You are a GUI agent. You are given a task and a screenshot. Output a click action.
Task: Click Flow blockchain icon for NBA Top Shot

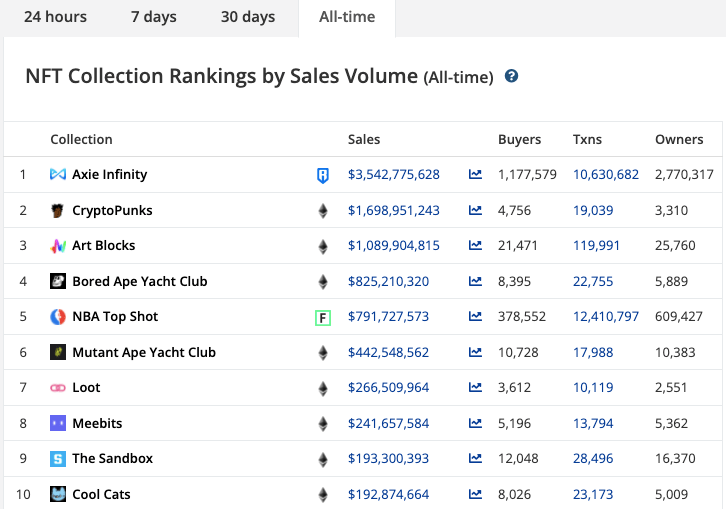323,318
